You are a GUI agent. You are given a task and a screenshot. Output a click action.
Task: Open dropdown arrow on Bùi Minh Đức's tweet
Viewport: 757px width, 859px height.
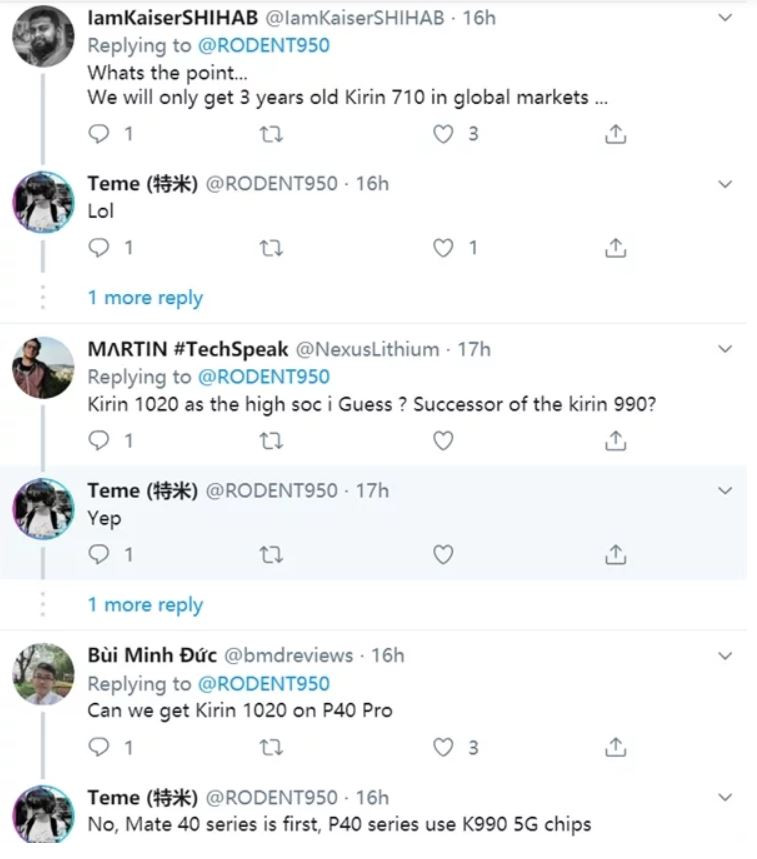[726, 656]
